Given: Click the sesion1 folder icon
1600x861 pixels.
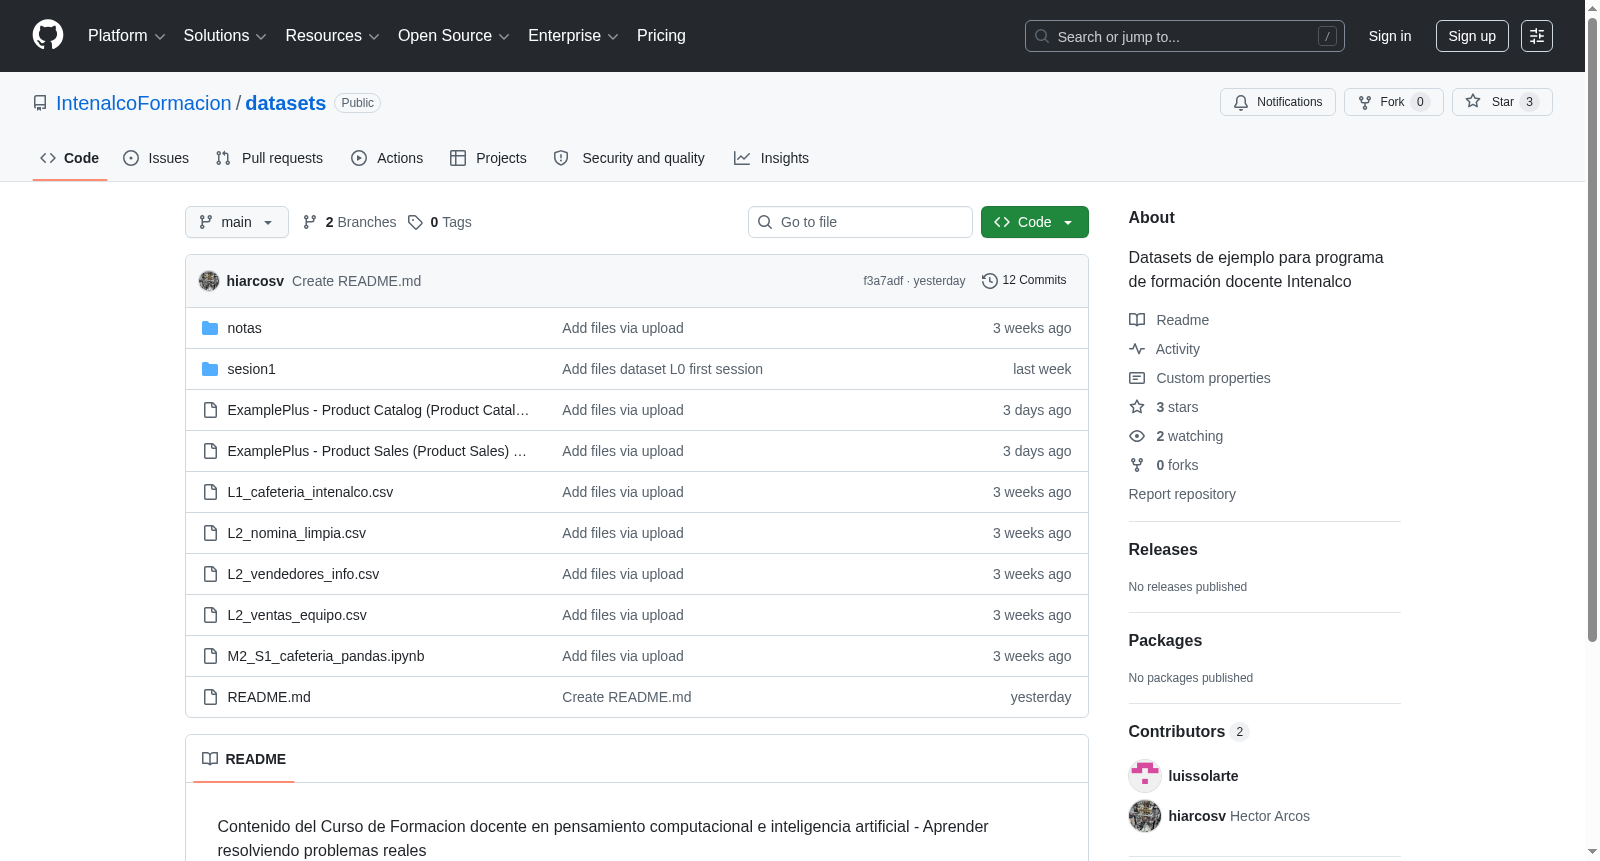Looking at the screenshot, I should [210, 369].
